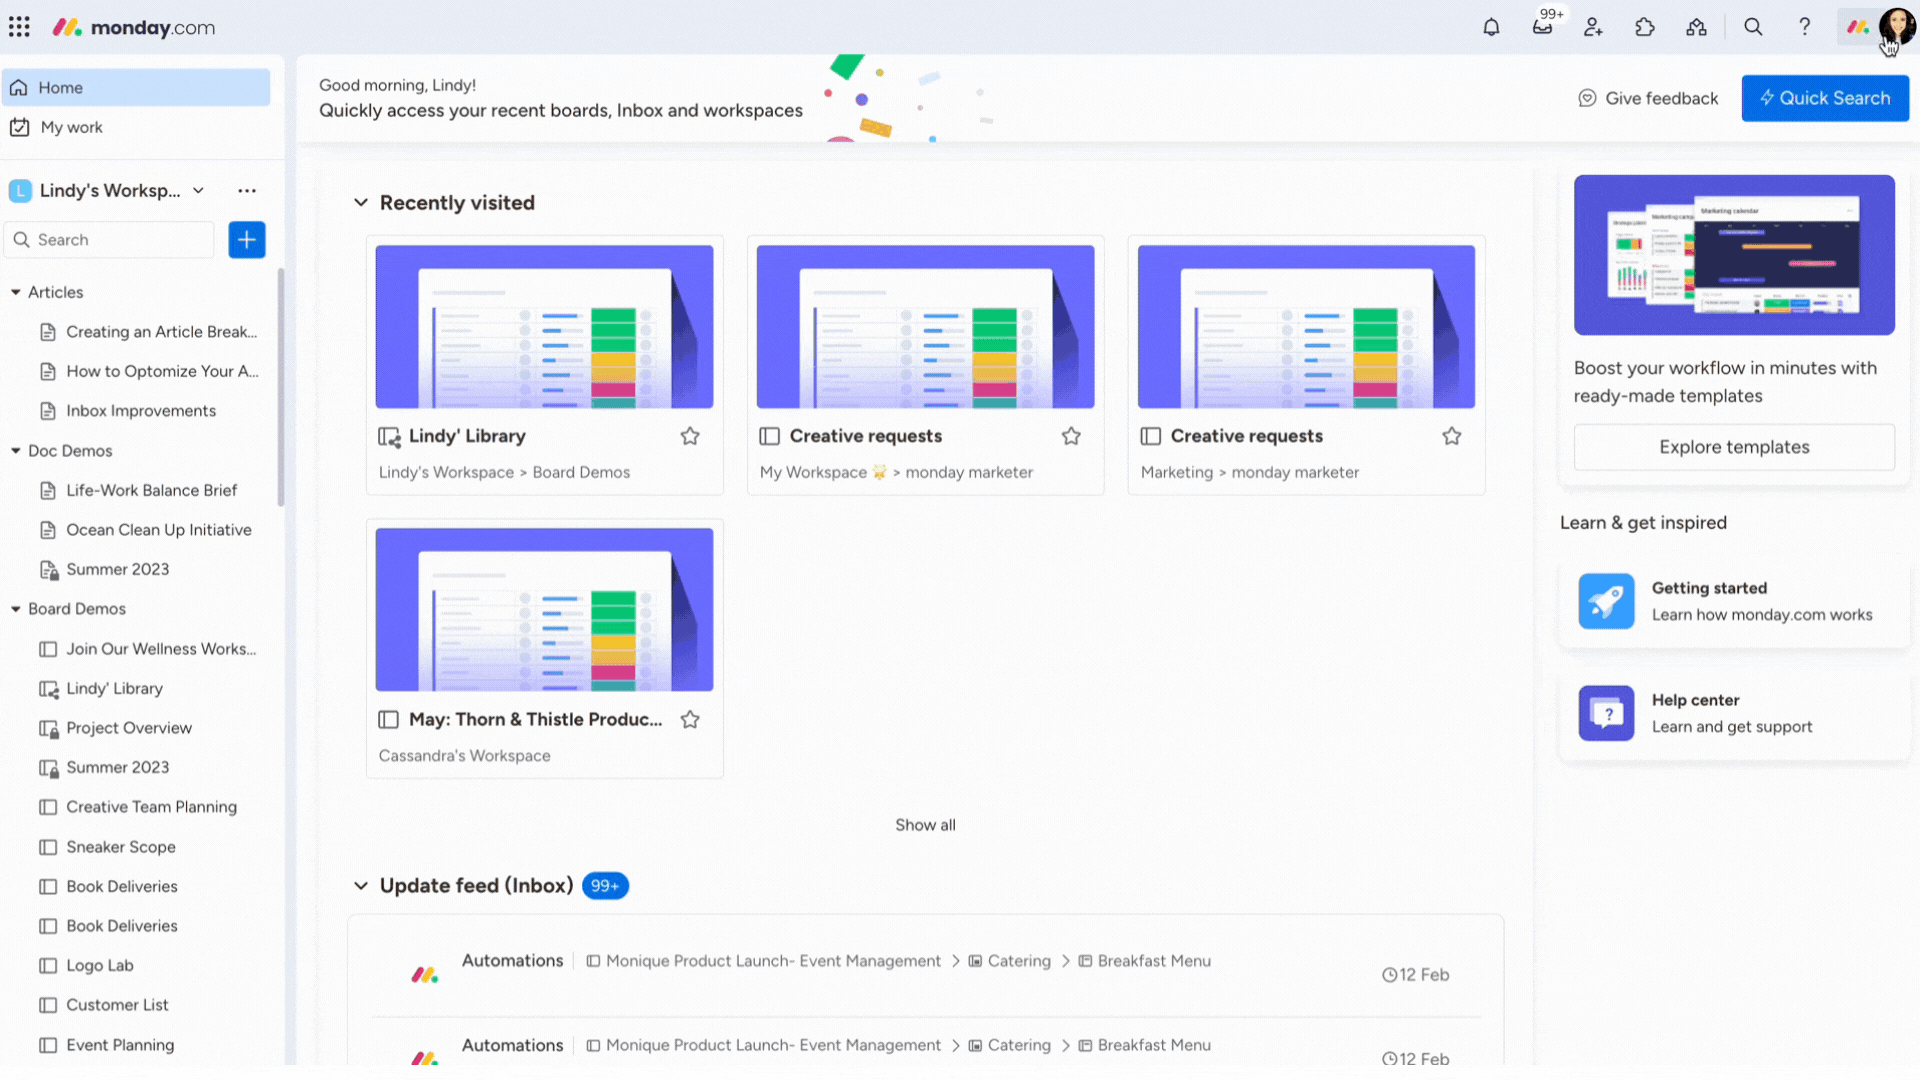Select My Work from left sidebar
This screenshot has width=1920, height=1080.
pyautogui.click(x=70, y=127)
